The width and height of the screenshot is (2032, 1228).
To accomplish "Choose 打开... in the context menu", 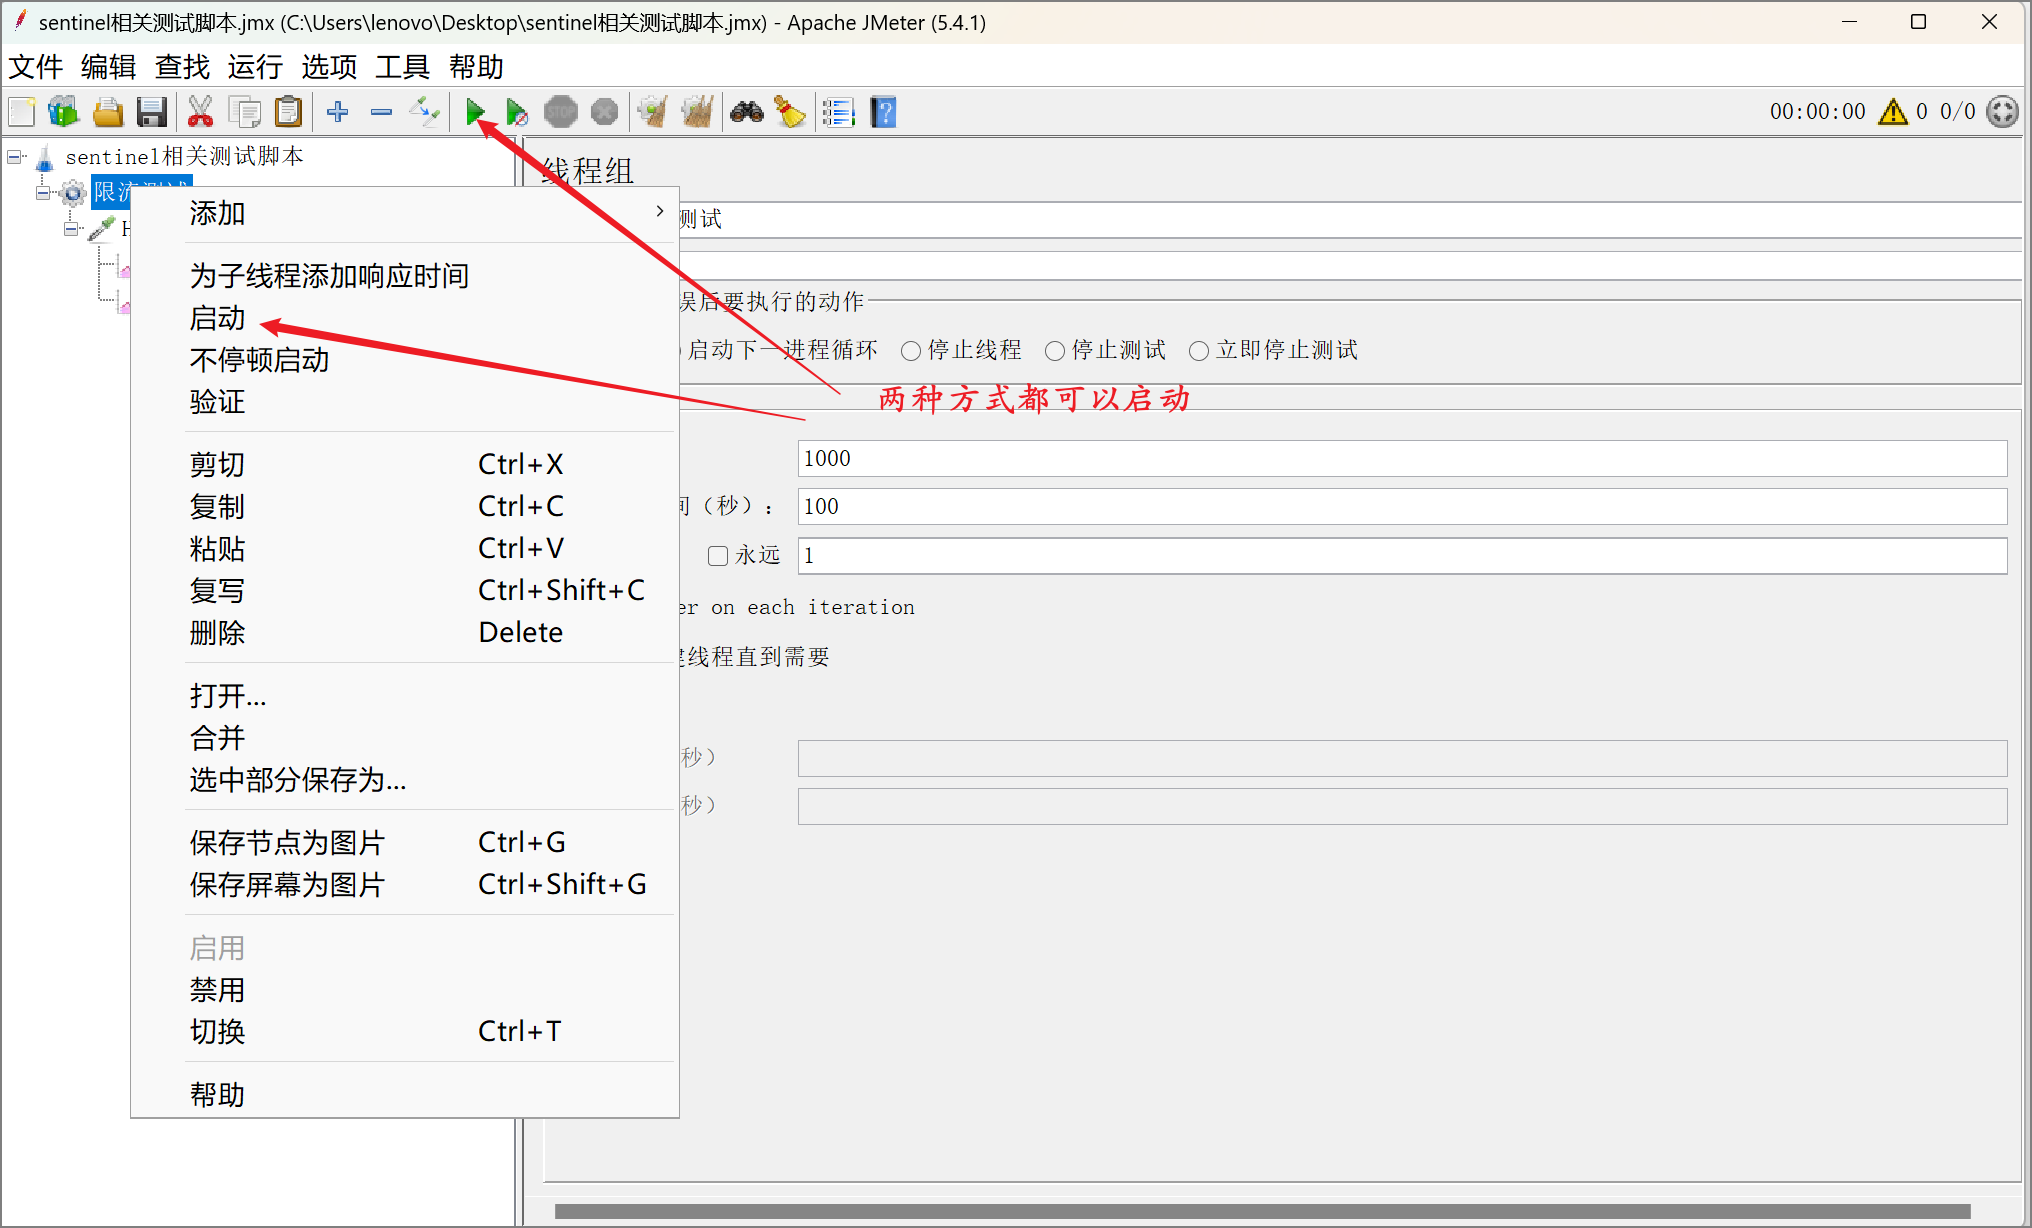I will [405, 695].
